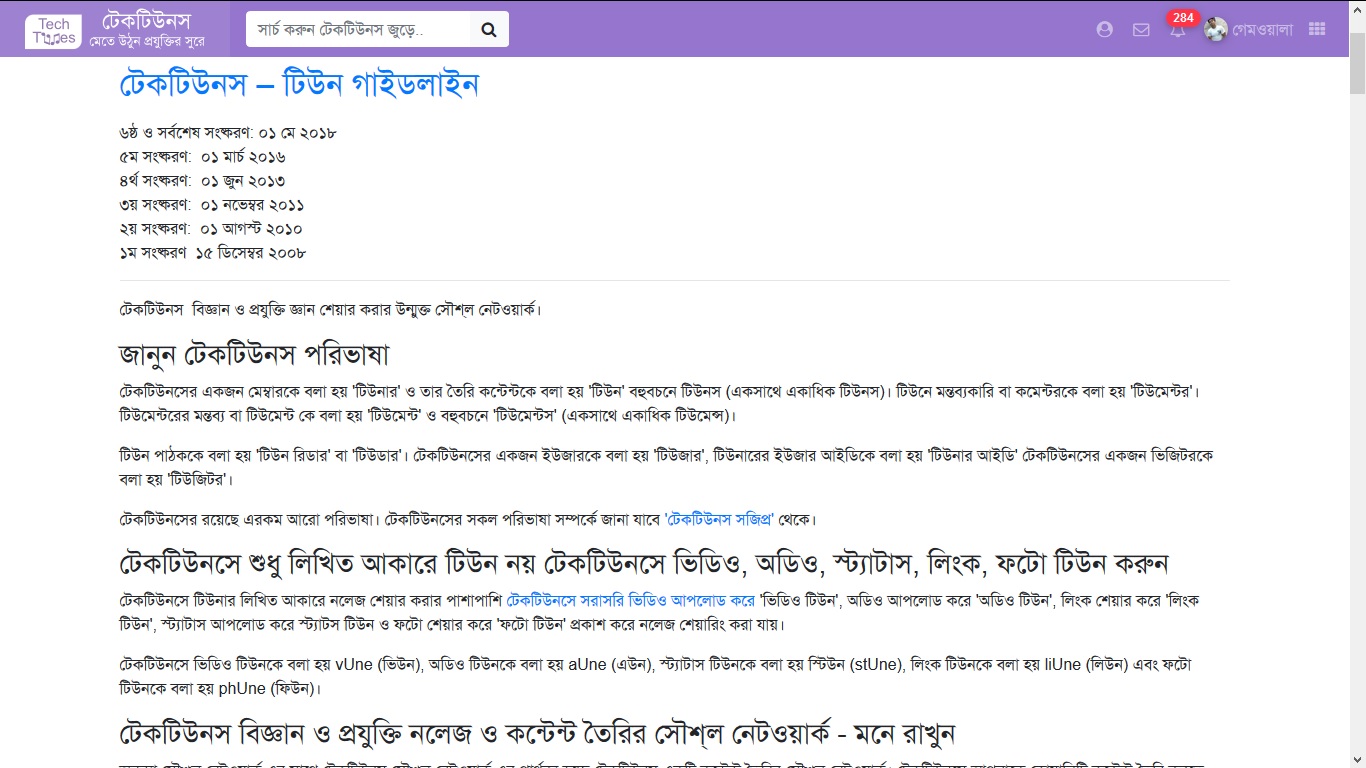
Task: Click text '৬ষ্ঠ ও সর্বশেষ সংস্করণ: ০১ মে ২০১৮'
Action: click(x=228, y=133)
